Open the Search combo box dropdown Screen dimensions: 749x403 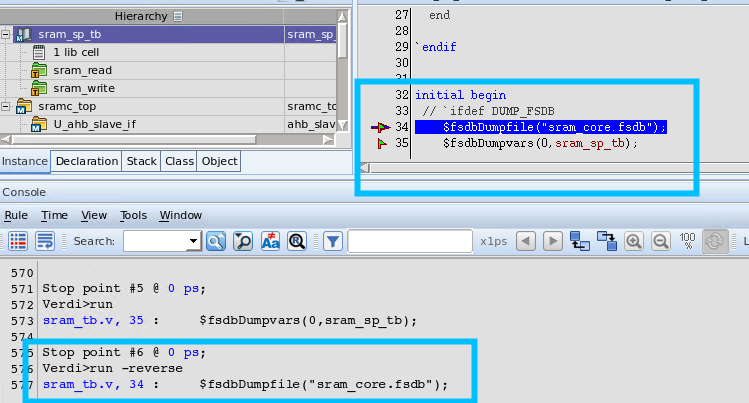[x=194, y=241]
